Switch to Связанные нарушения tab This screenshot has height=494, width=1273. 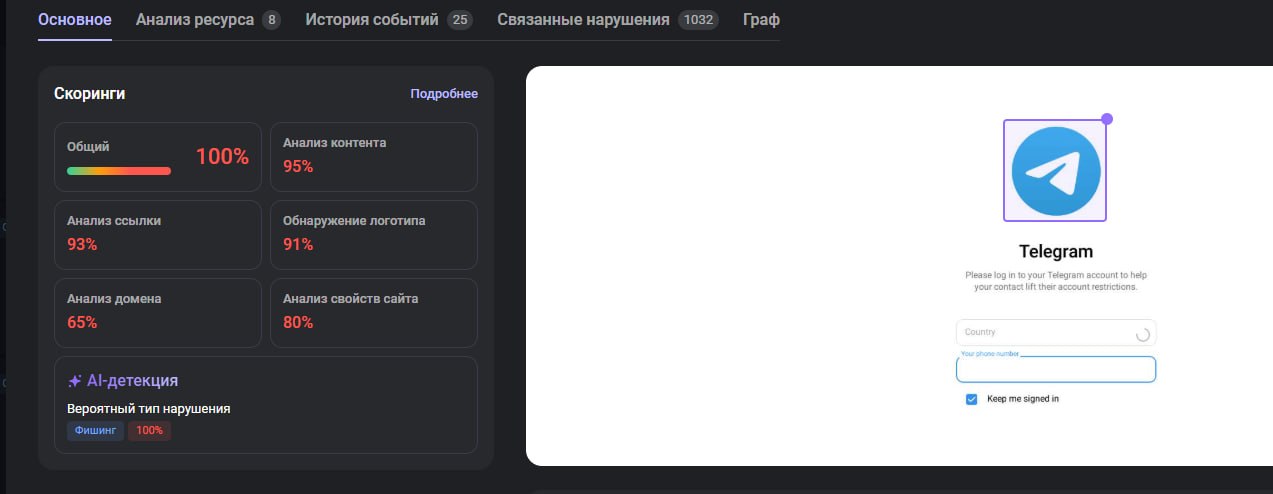[x=608, y=20]
